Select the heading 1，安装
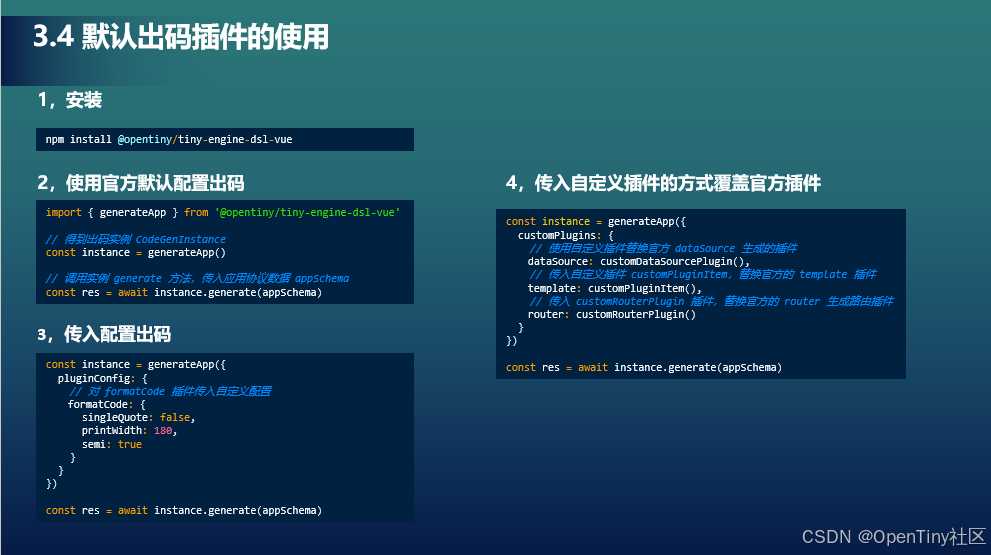Screen dimensions: 991x555 (70, 100)
